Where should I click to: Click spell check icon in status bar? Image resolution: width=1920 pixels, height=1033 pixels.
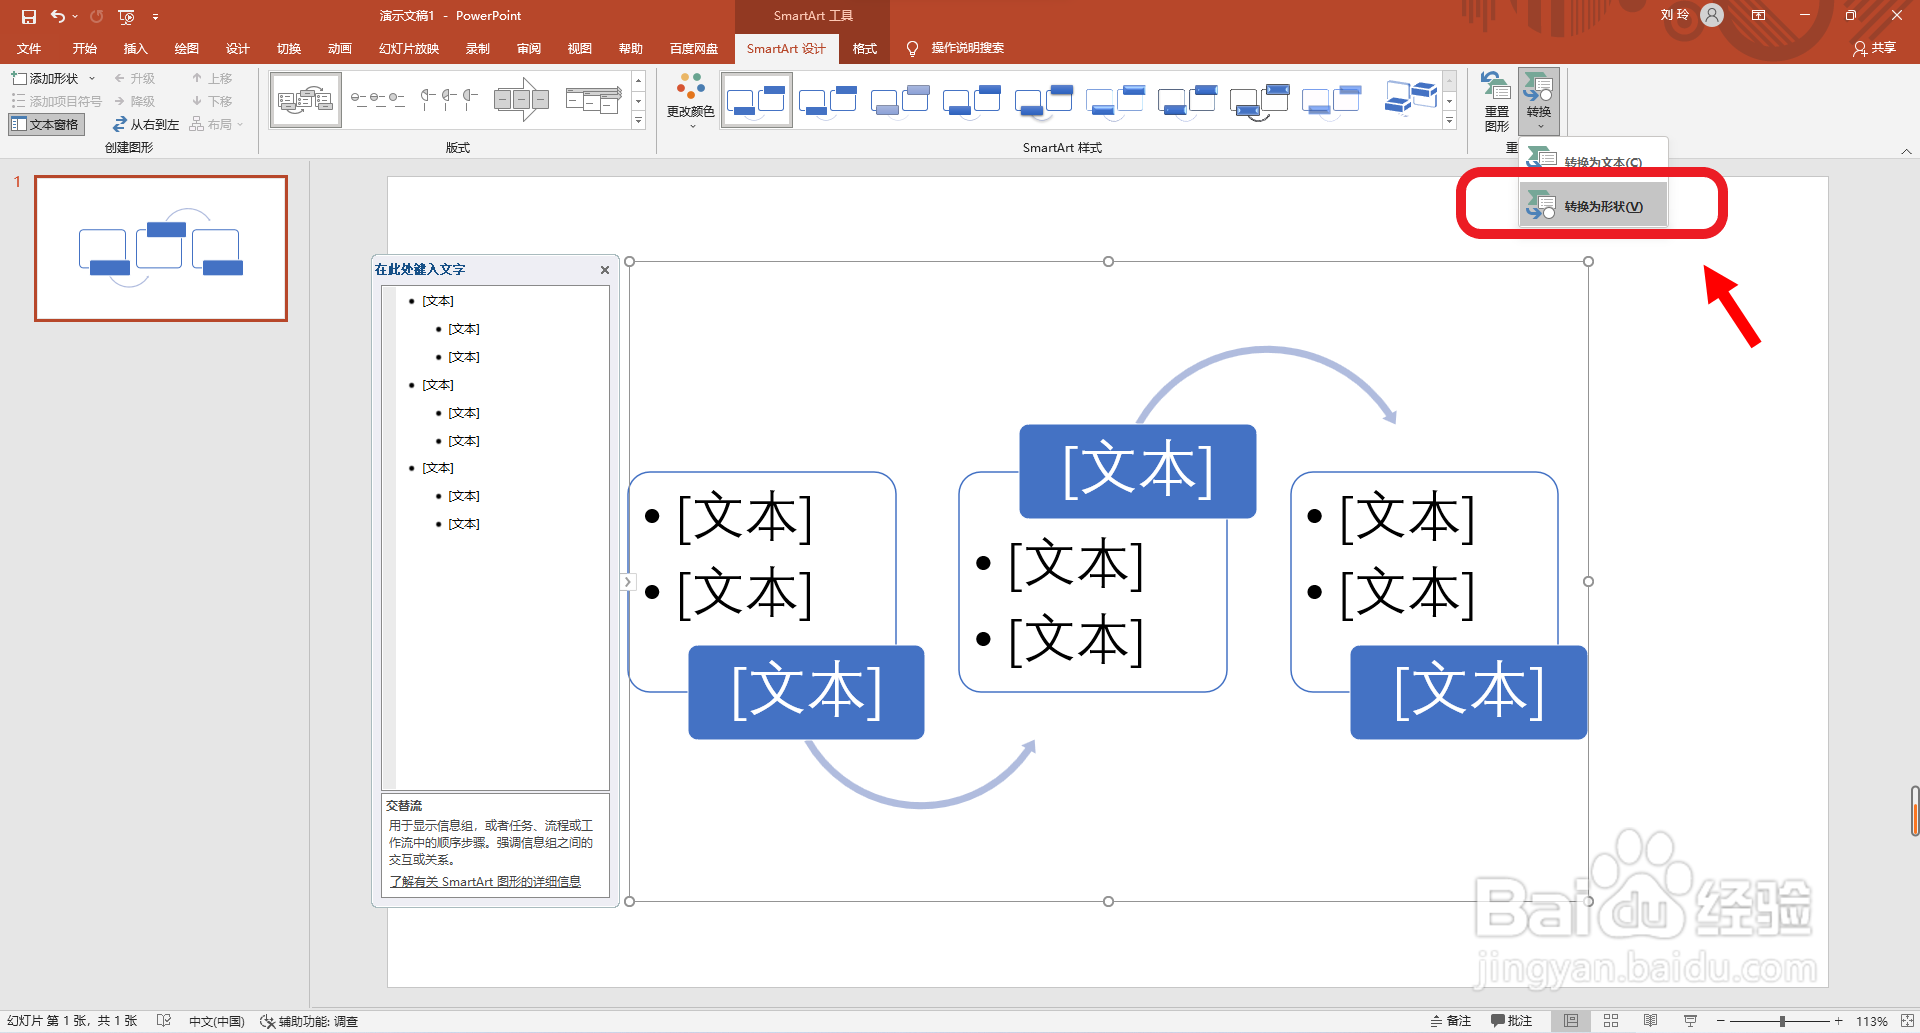tap(163, 1021)
